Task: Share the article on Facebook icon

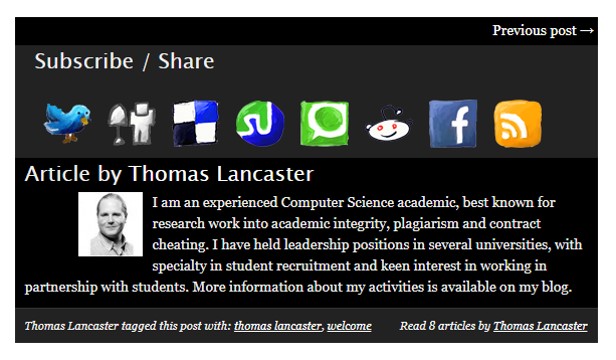Action: tap(453, 123)
